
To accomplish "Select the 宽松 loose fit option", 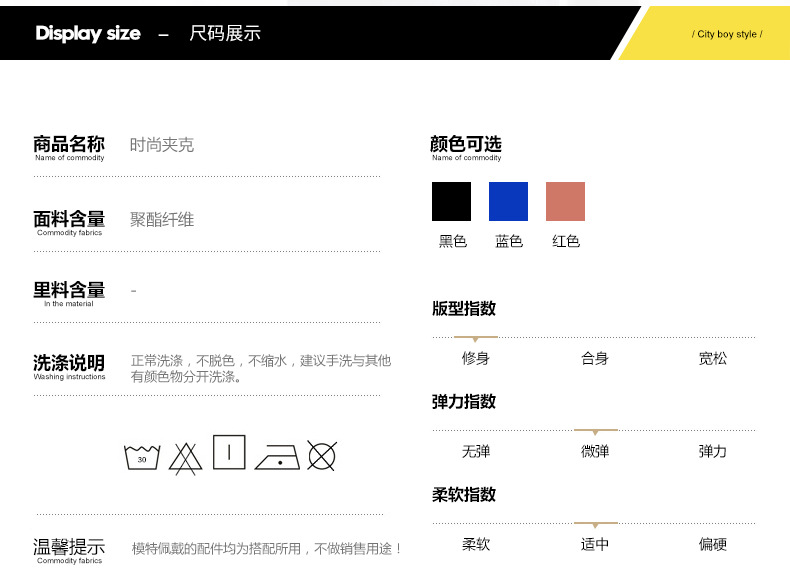I will [713, 358].
